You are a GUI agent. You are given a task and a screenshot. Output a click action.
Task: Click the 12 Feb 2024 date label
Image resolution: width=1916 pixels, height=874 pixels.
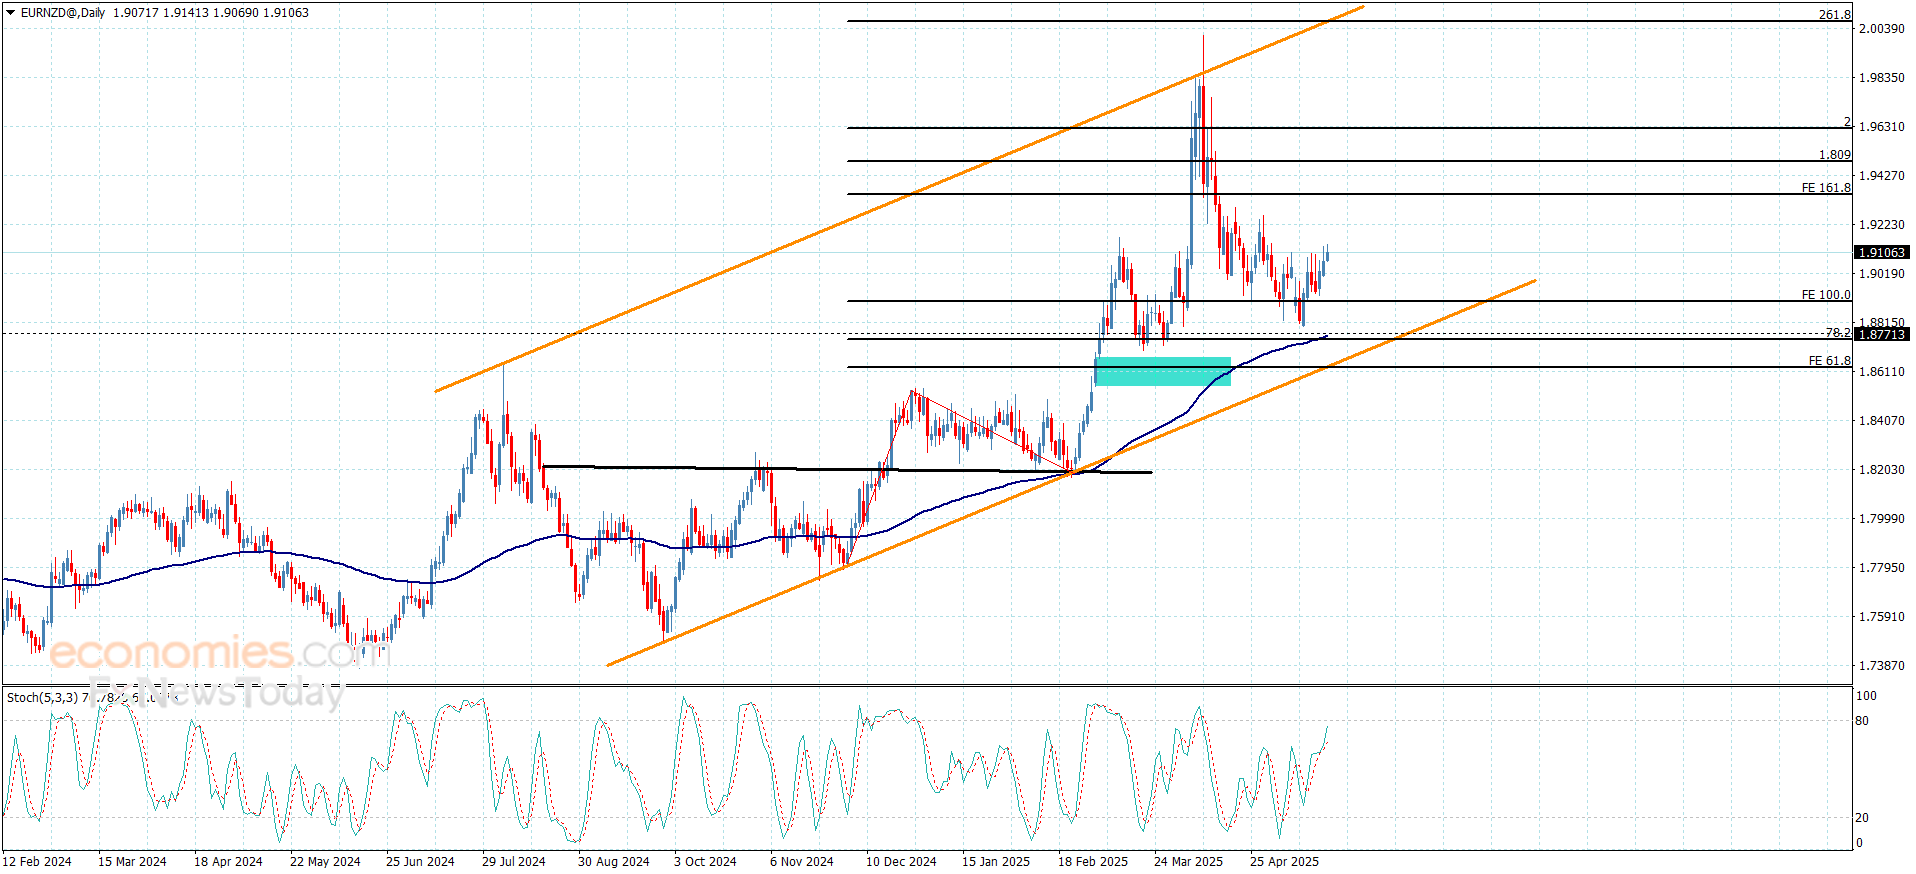pos(37,862)
